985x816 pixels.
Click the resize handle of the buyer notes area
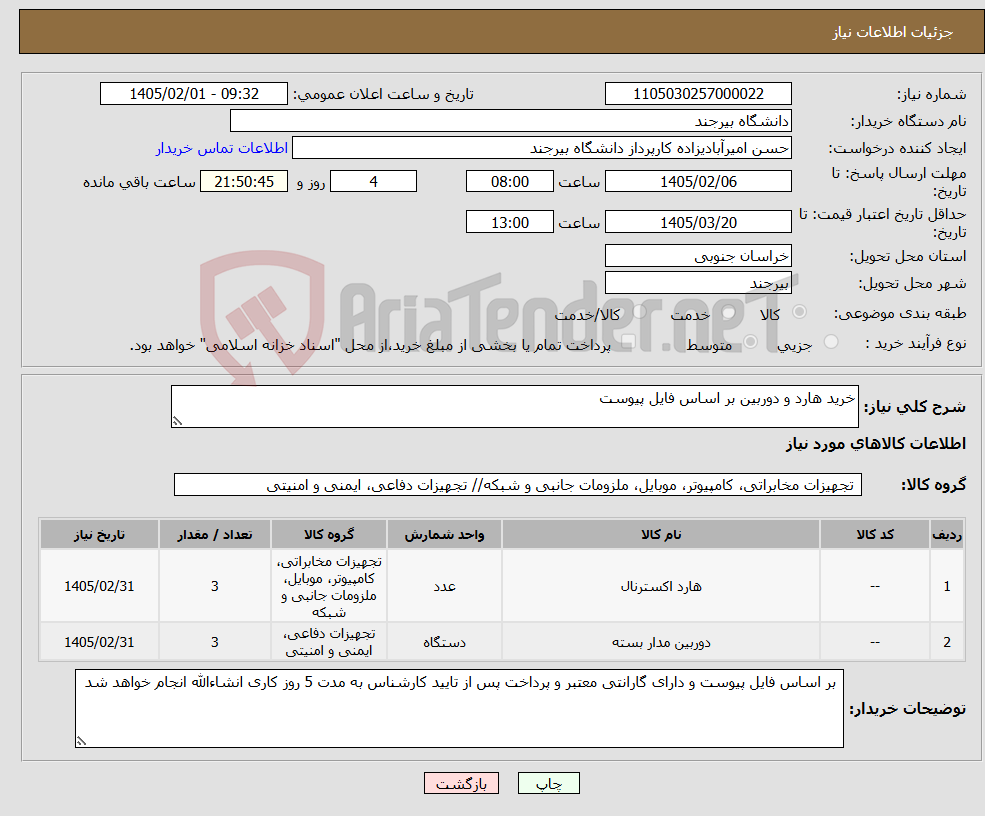coord(81,741)
